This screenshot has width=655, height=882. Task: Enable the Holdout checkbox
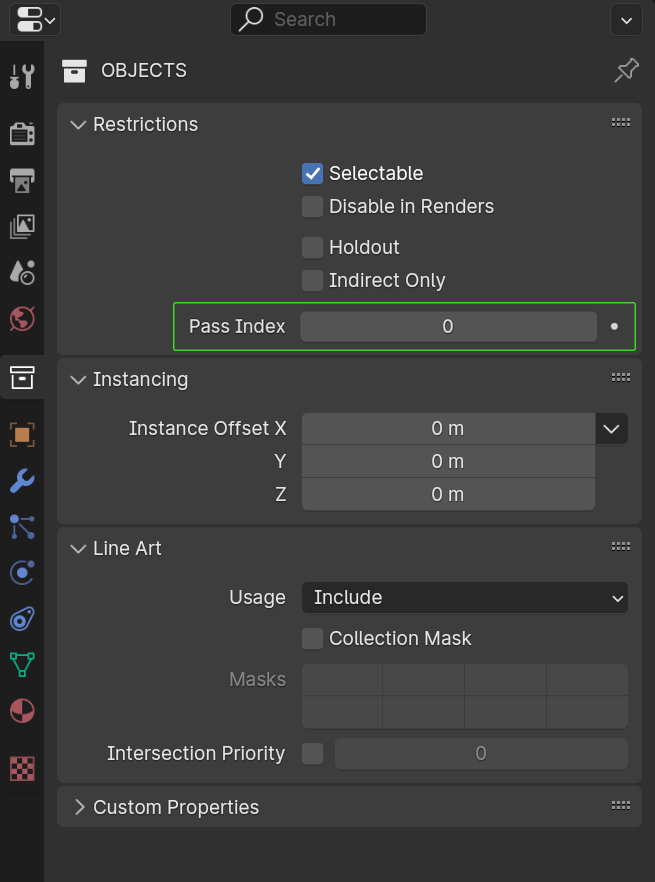coord(312,248)
